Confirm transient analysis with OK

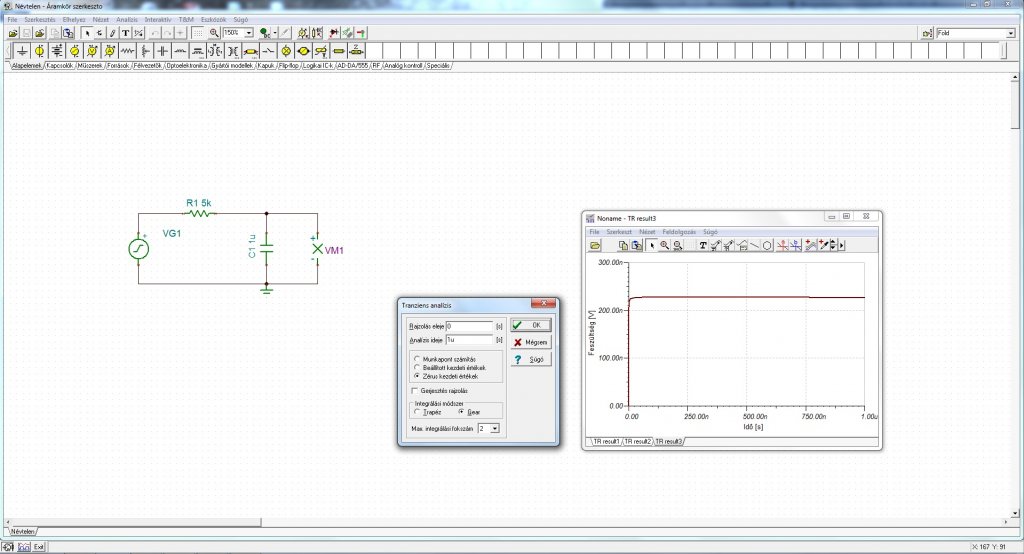[530, 325]
